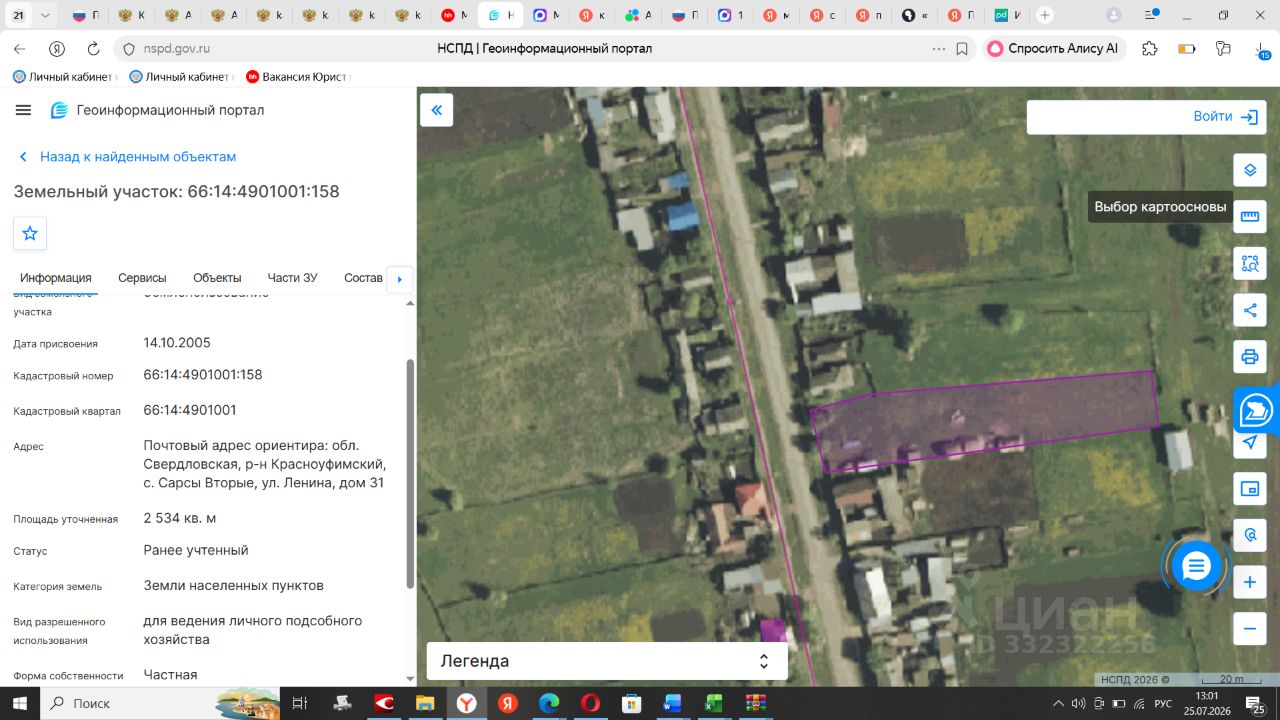Open the hamburger menu of the Geoportal
The image size is (1280, 720).
click(x=24, y=110)
